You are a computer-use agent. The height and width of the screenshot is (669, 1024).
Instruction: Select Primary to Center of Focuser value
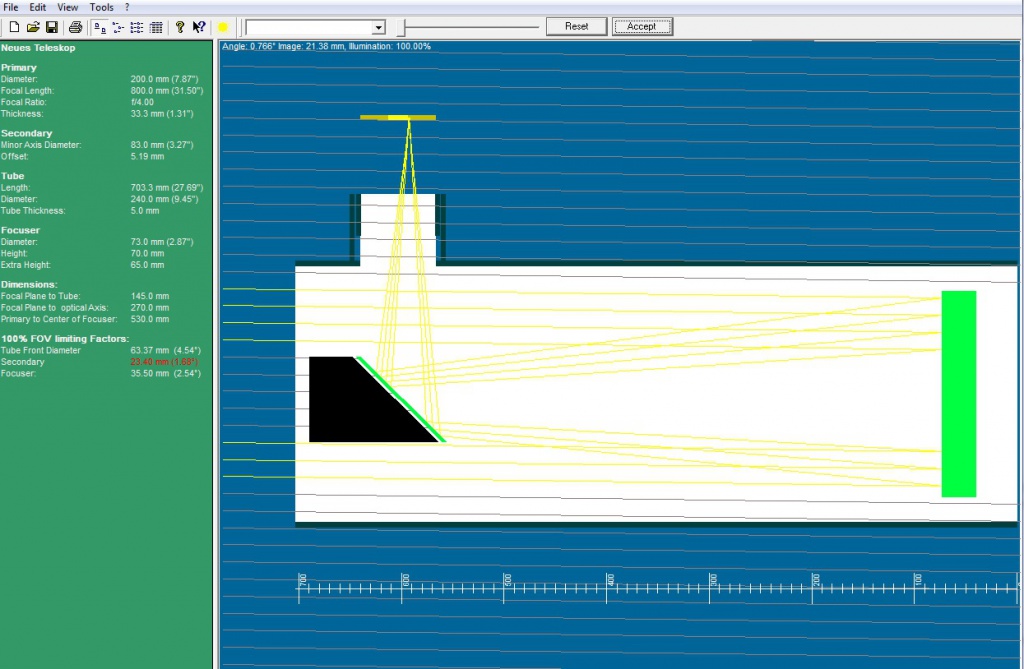point(150,319)
